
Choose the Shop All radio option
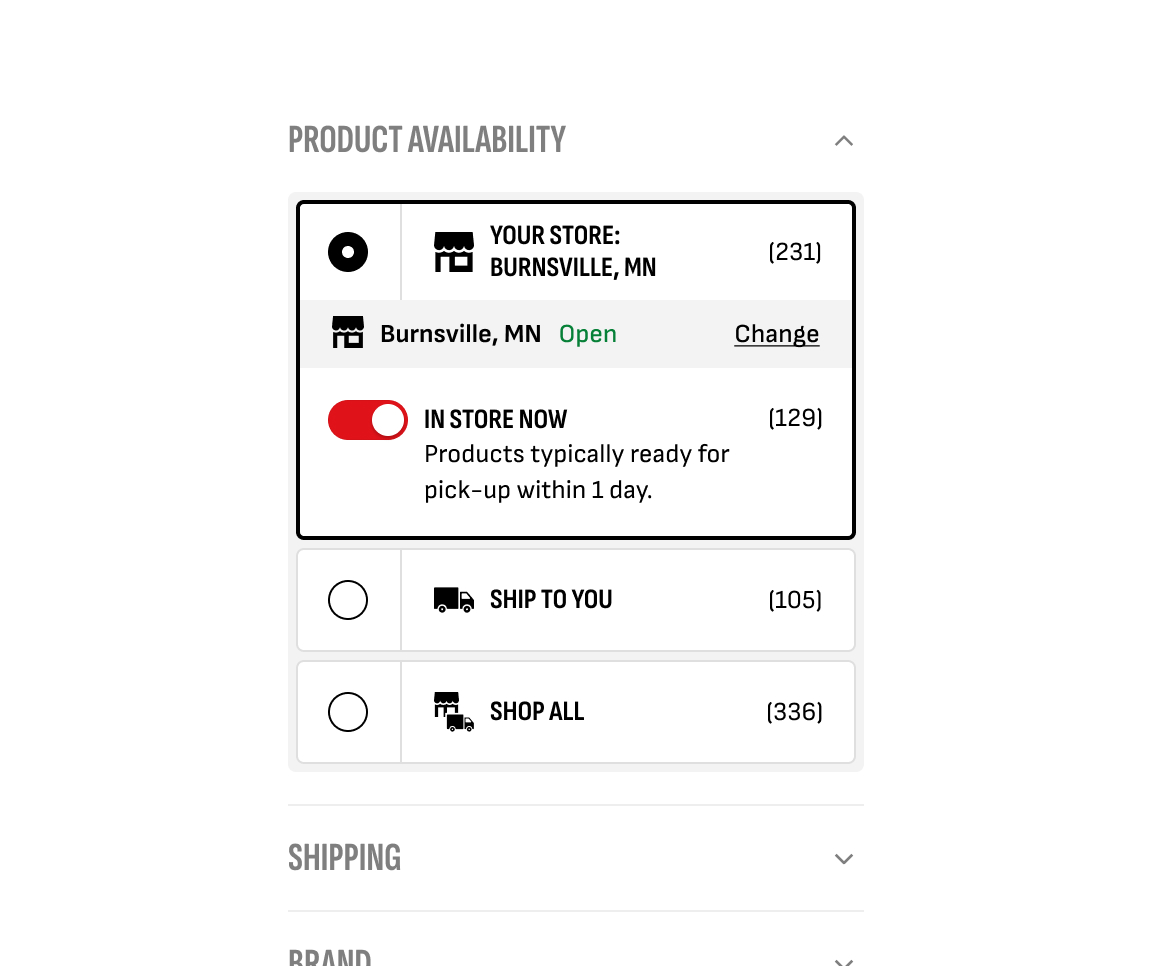(348, 711)
